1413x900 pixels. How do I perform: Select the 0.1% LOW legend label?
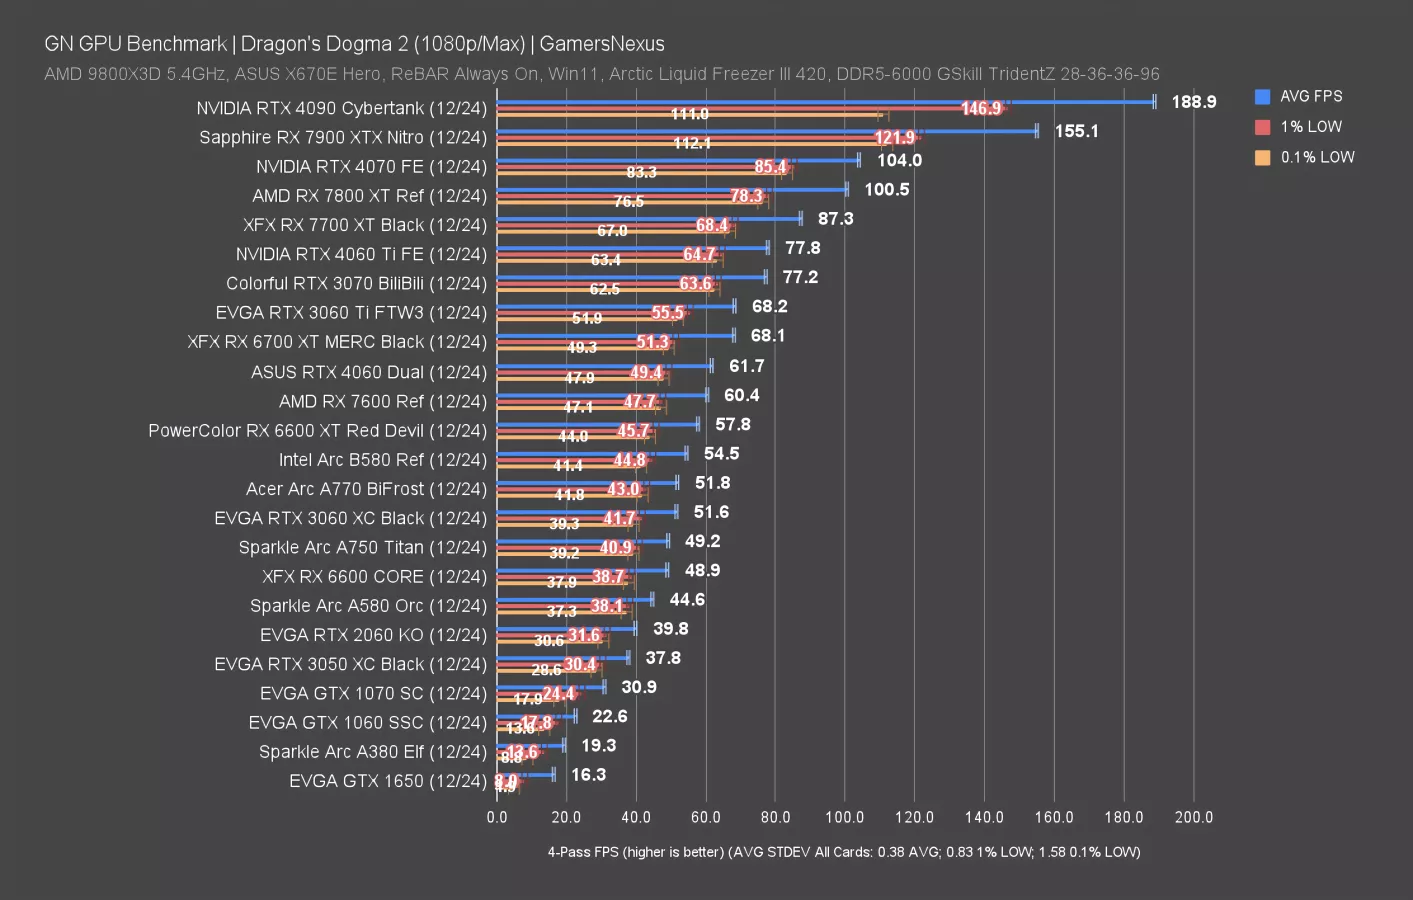(1317, 157)
